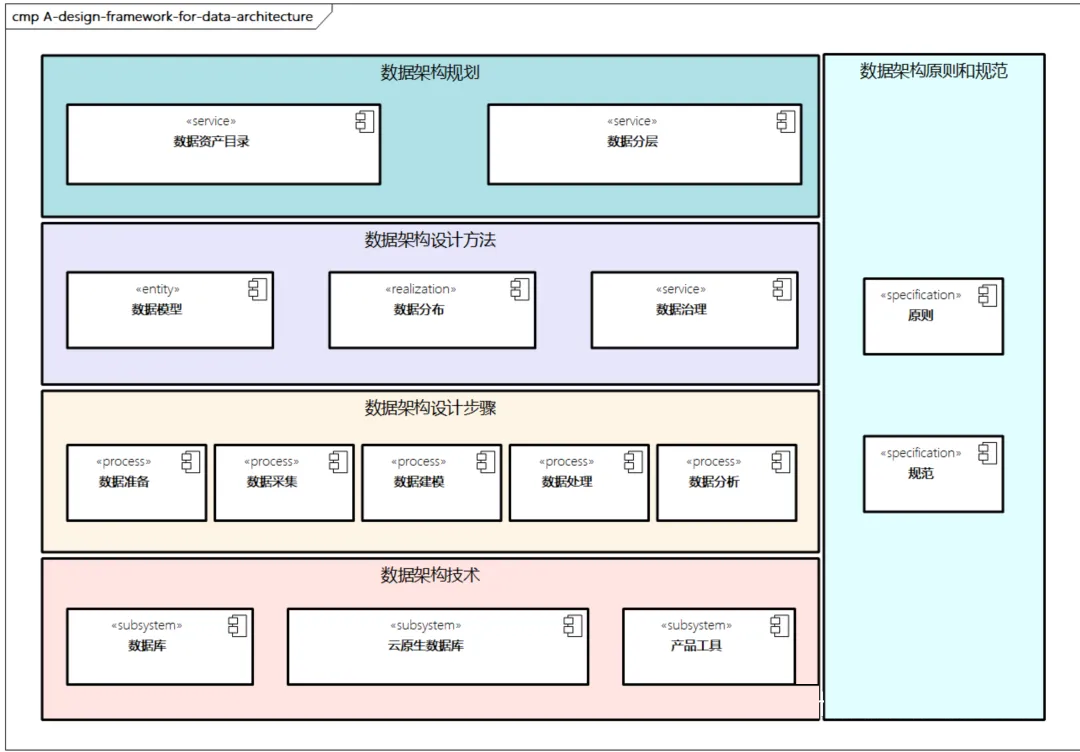The height and width of the screenshot is (752, 1080).
Task: Select the 数据采集 process name
Action: click(272, 482)
